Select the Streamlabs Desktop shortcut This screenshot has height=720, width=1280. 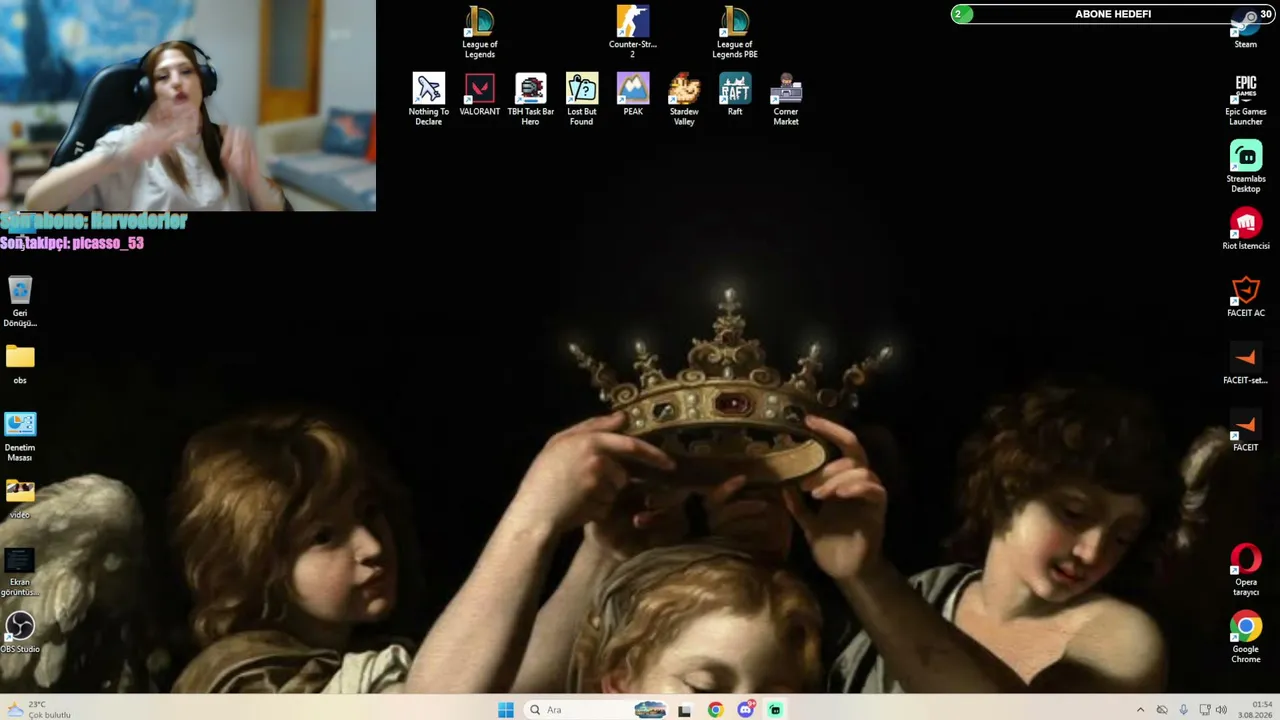coord(1246,166)
